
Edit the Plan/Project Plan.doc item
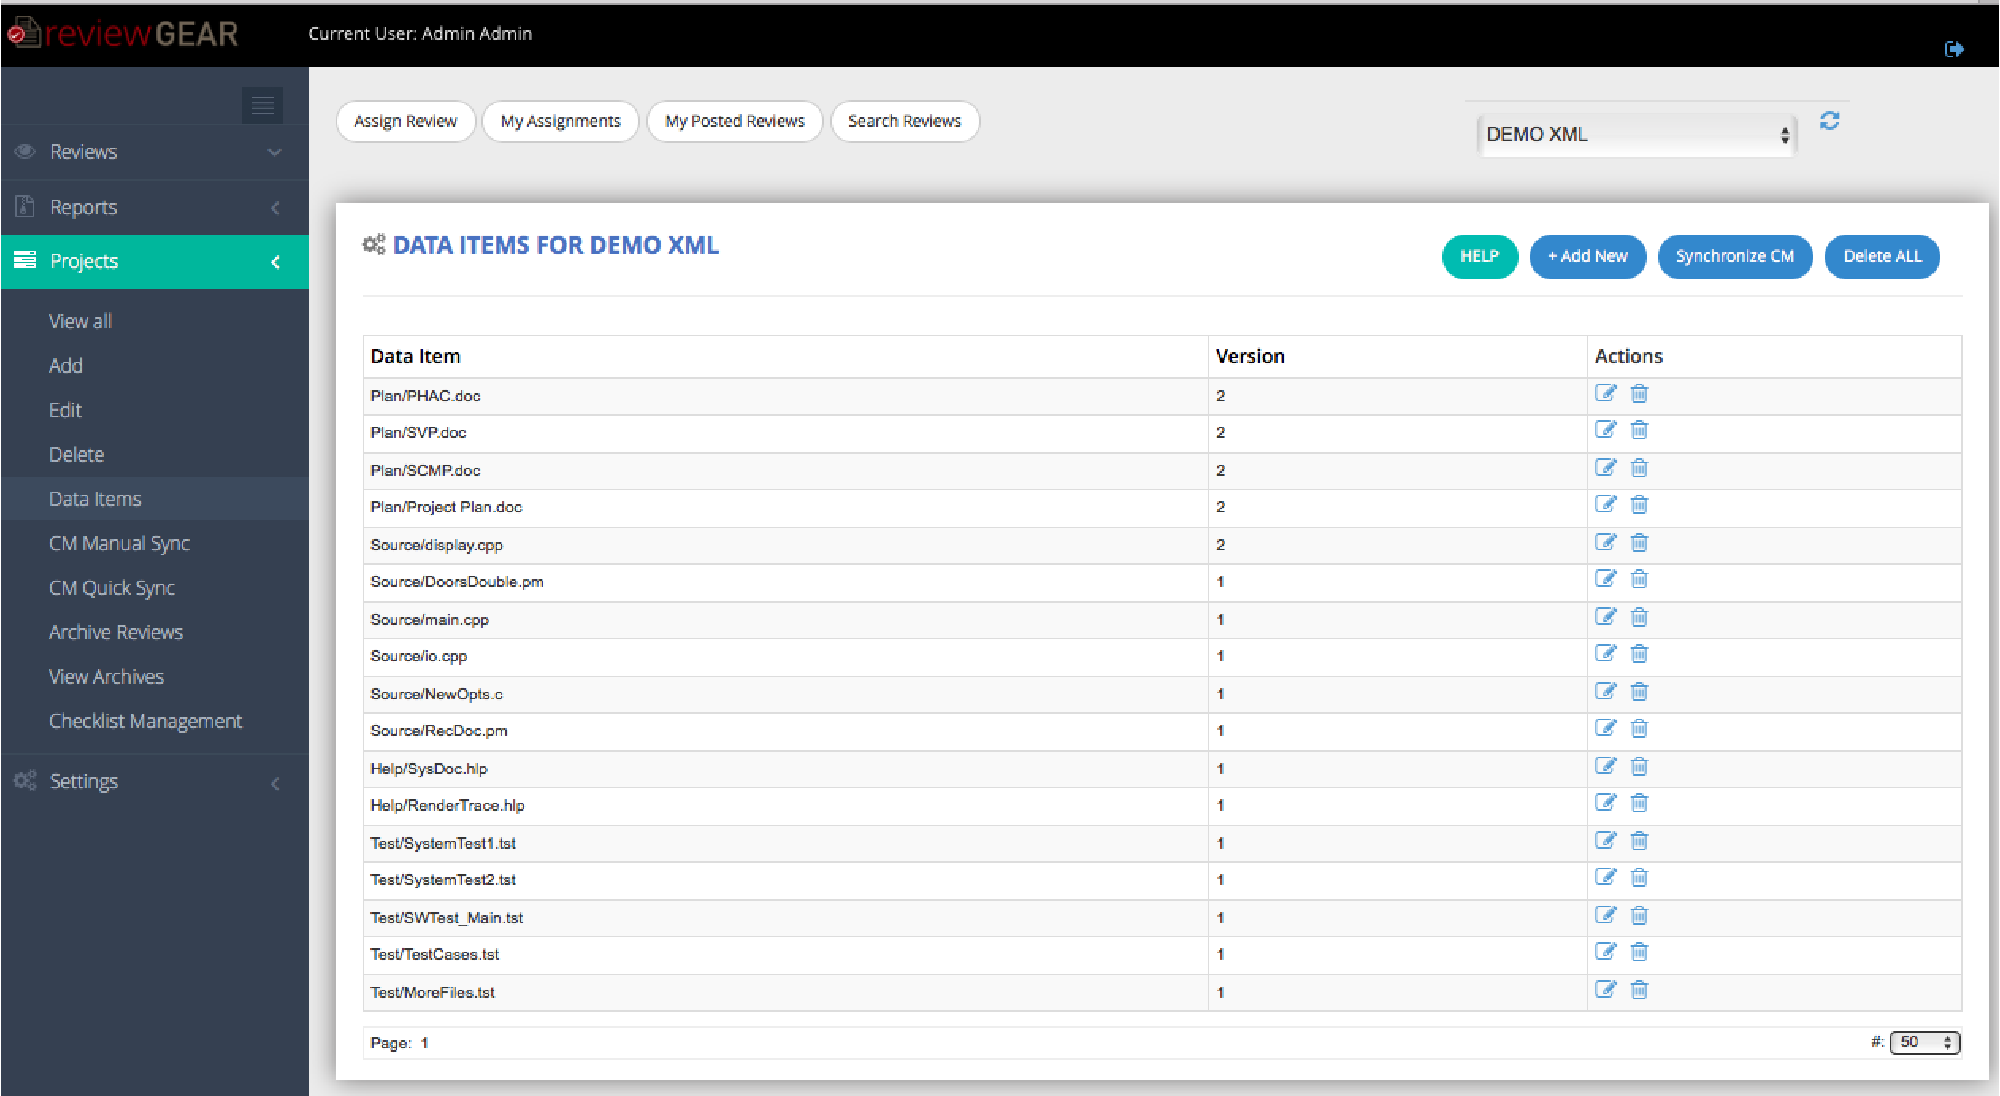click(1605, 504)
